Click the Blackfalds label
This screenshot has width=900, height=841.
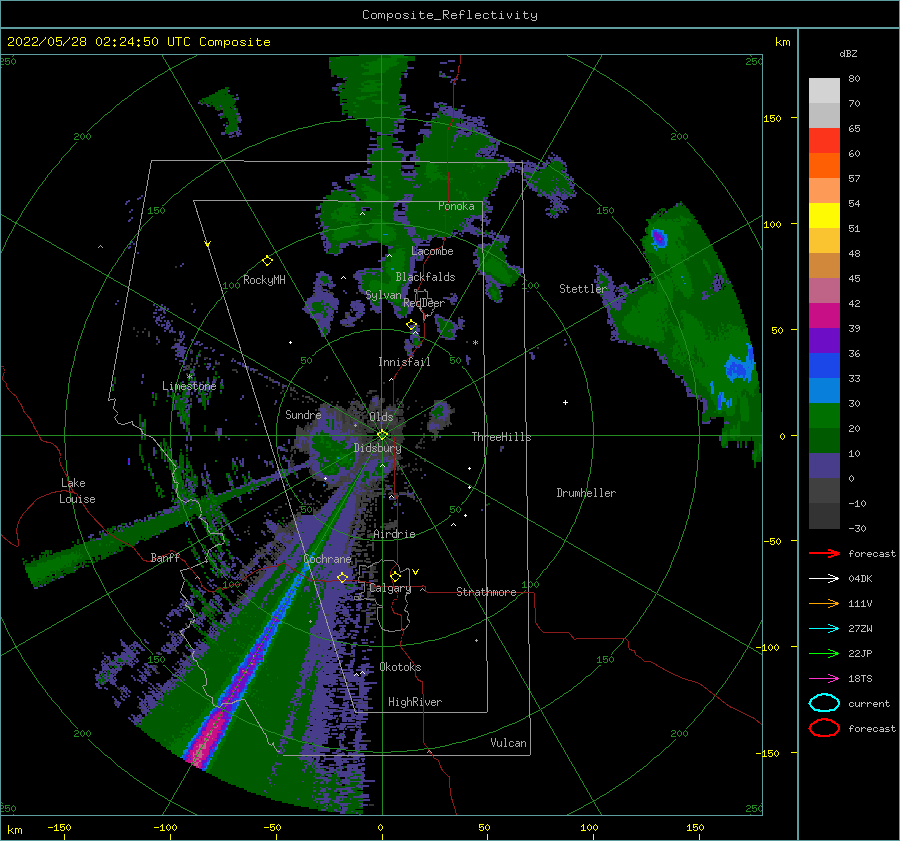tap(425, 277)
